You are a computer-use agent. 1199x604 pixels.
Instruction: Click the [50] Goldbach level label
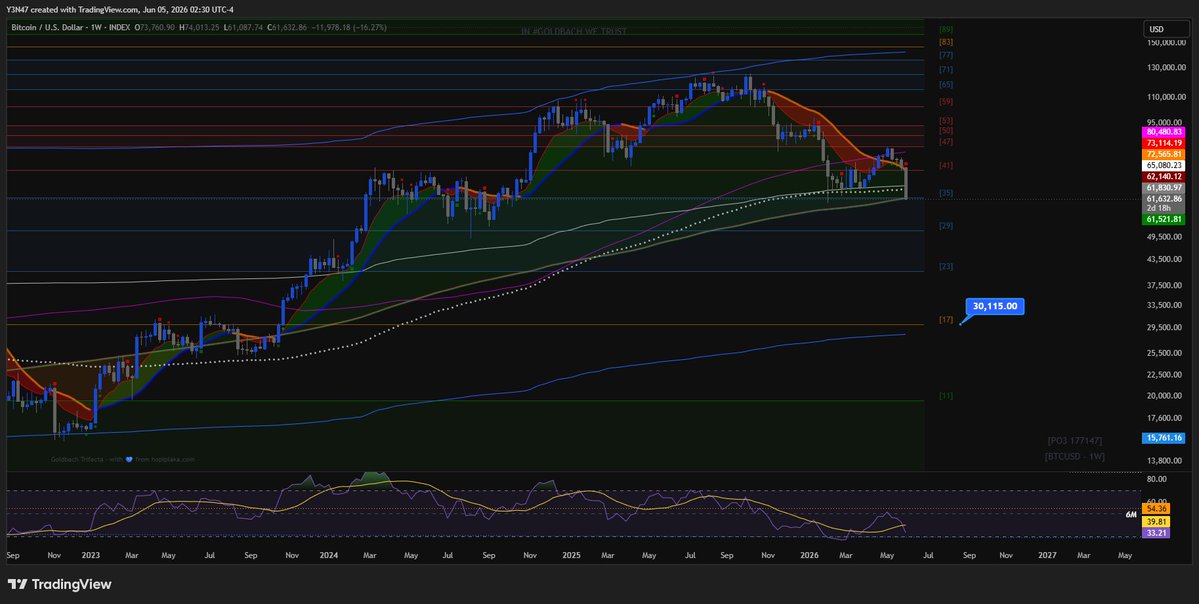[945, 131]
